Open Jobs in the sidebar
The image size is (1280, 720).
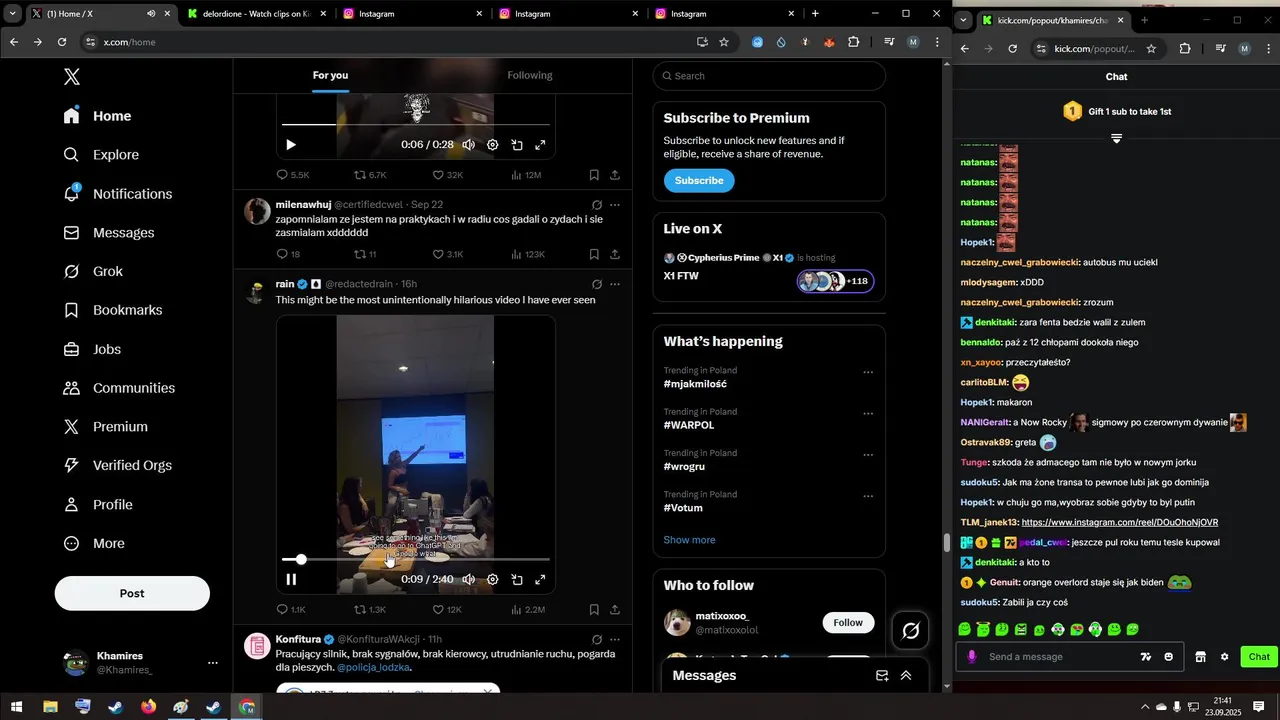click(91, 350)
